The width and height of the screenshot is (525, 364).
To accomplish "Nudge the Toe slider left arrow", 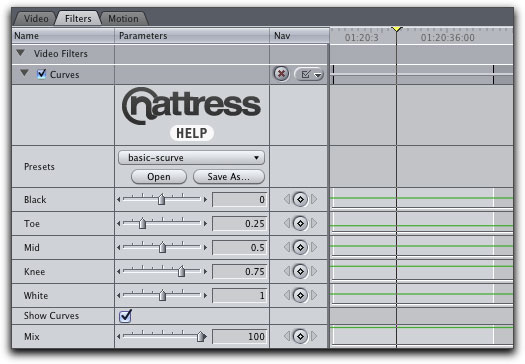I will (x=119, y=223).
